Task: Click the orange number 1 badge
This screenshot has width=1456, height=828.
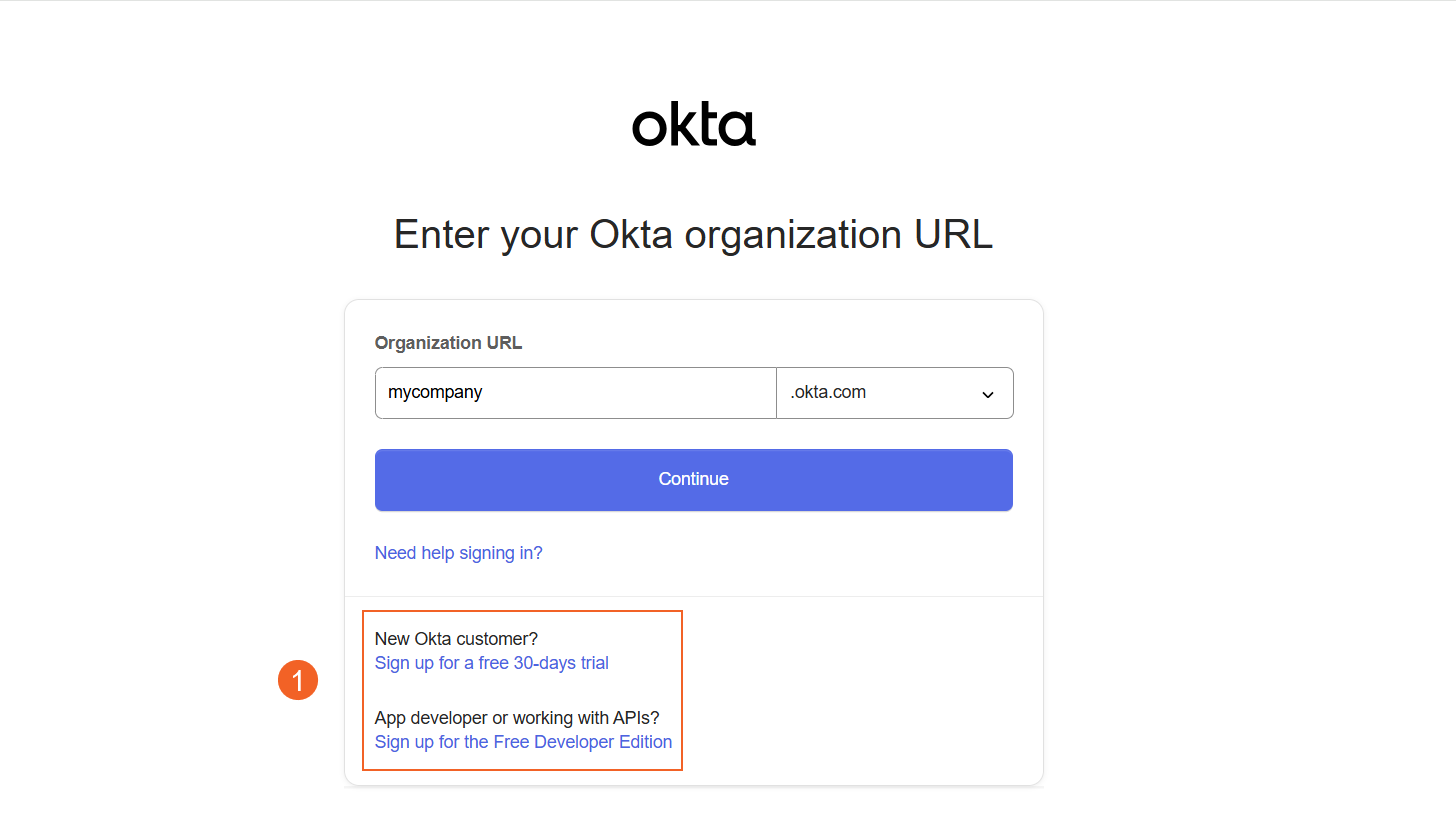Action: (298, 680)
